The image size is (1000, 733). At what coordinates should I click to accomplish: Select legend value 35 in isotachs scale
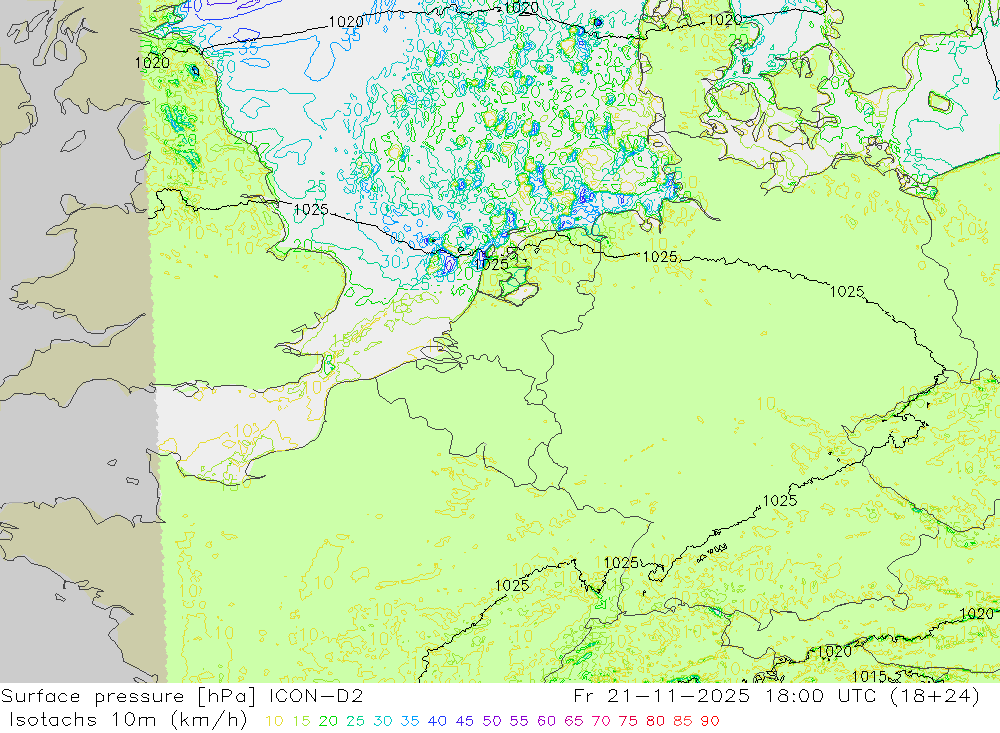(x=410, y=721)
